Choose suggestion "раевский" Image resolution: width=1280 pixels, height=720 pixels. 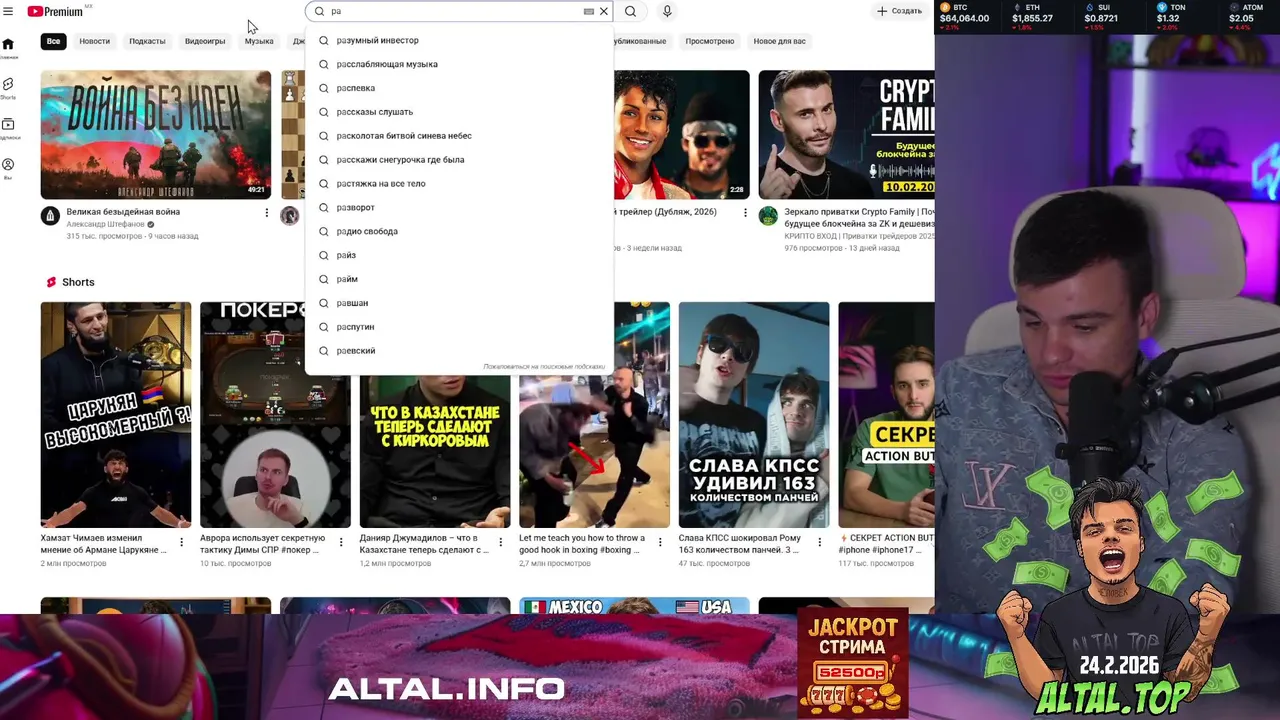click(x=459, y=351)
